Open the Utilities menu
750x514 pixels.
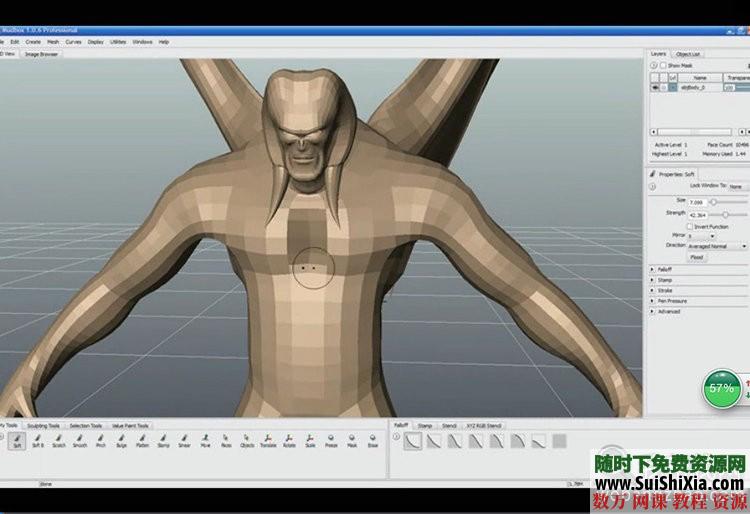coord(118,42)
